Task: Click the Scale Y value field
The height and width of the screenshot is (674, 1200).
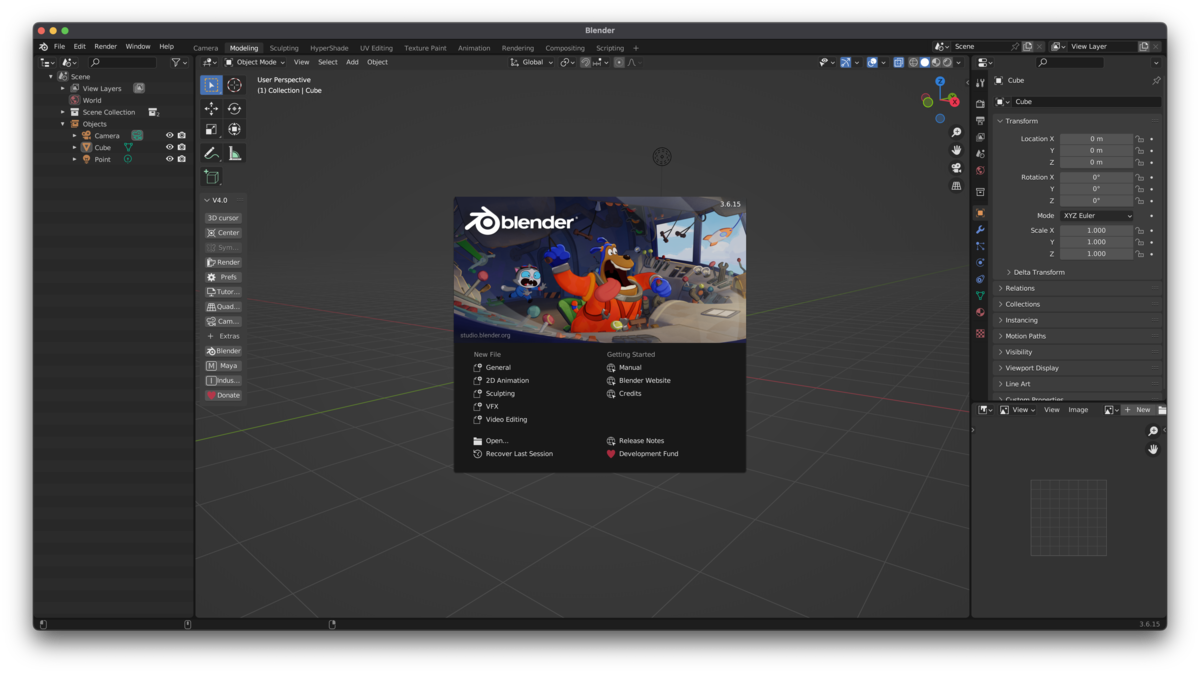Action: tap(1096, 242)
